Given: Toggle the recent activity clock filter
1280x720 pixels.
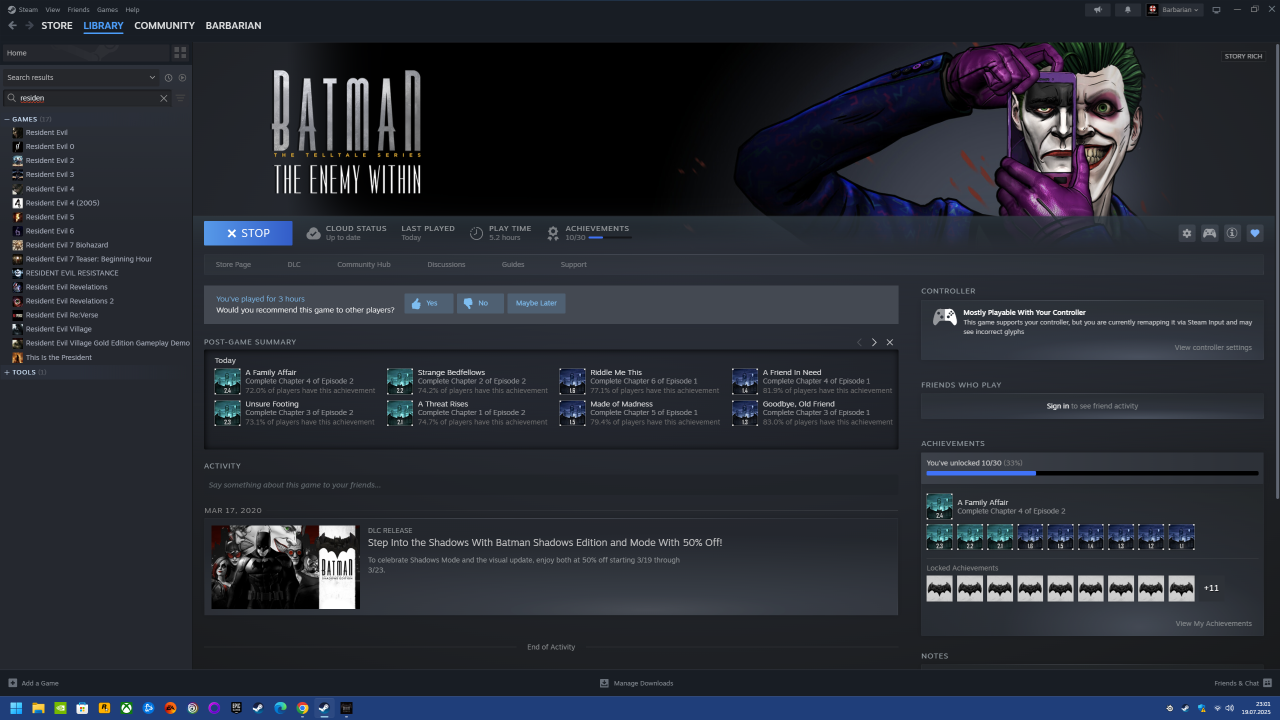Looking at the screenshot, I should (168, 77).
